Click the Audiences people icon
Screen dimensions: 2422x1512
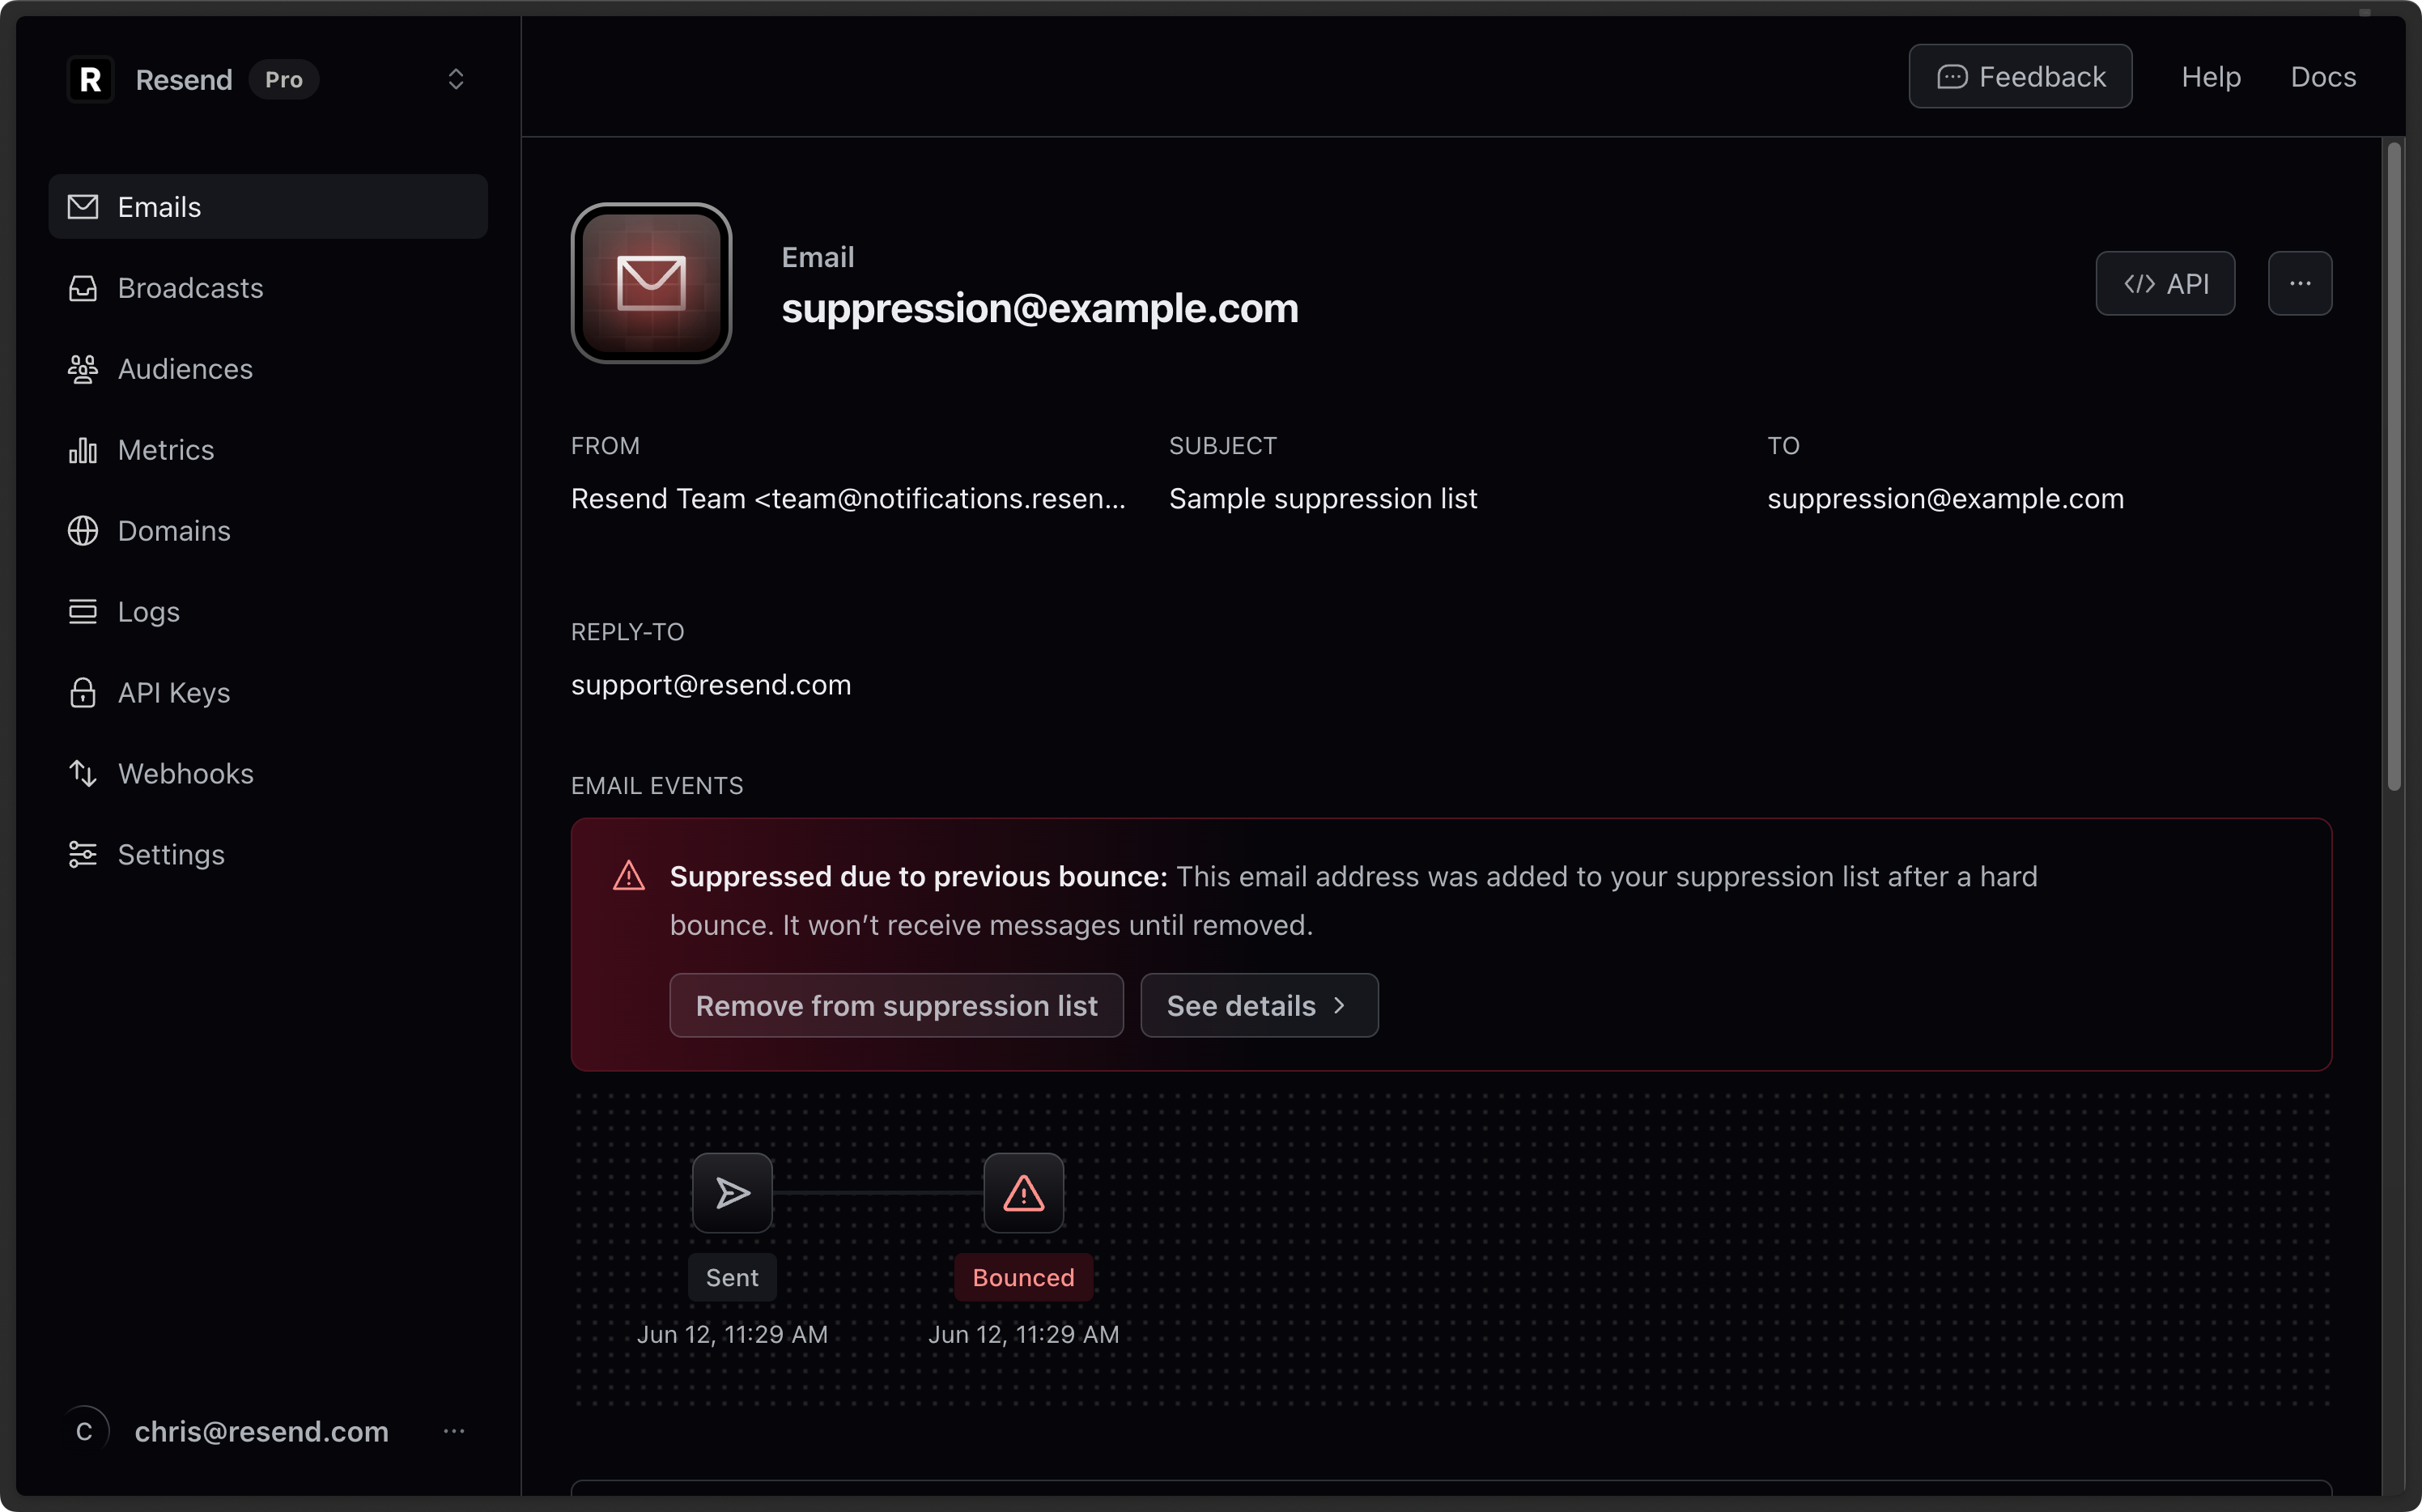[x=83, y=369]
